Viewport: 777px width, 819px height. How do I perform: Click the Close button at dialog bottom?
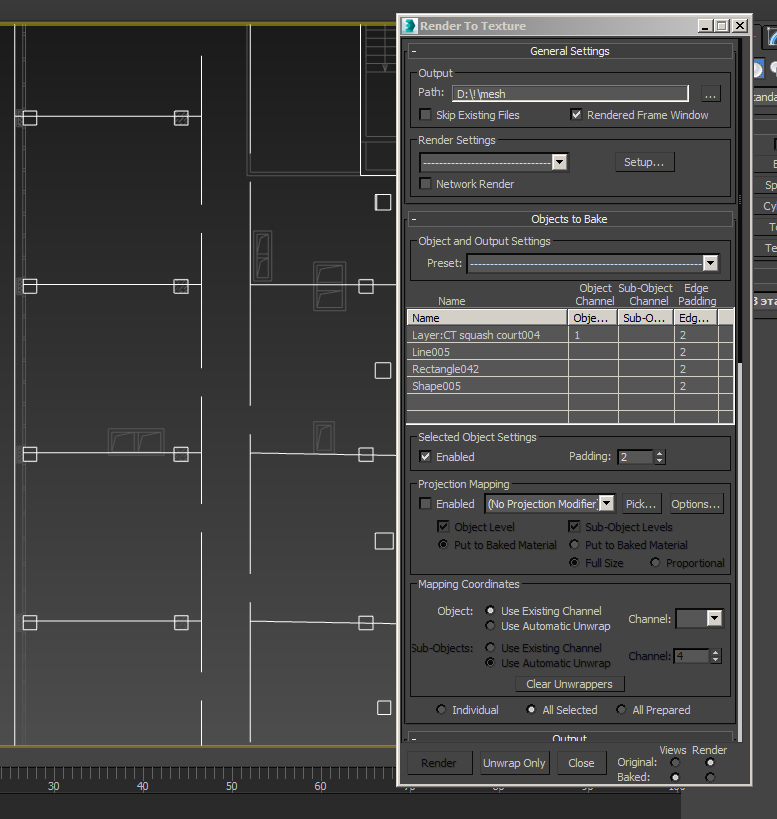tap(582, 763)
